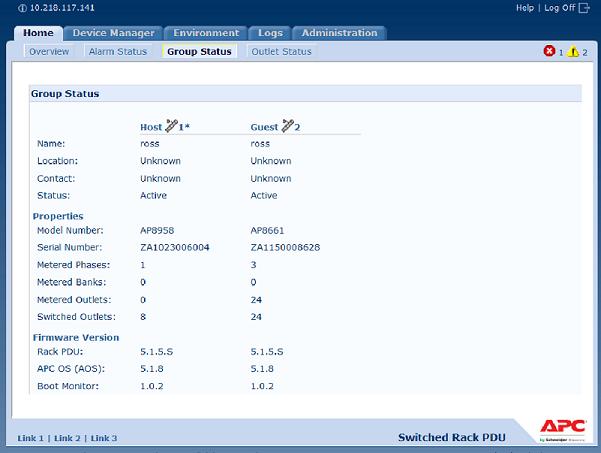Click the IP address 10.218.117.141
601x453 pixels.
click(x=62, y=8)
